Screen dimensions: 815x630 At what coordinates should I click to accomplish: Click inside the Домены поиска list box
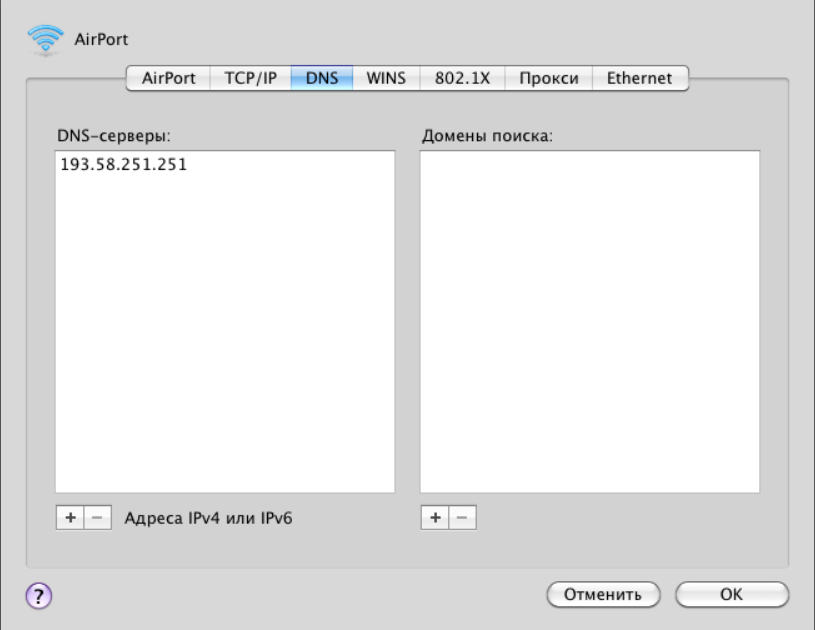pyautogui.click(x=590, y=320)
